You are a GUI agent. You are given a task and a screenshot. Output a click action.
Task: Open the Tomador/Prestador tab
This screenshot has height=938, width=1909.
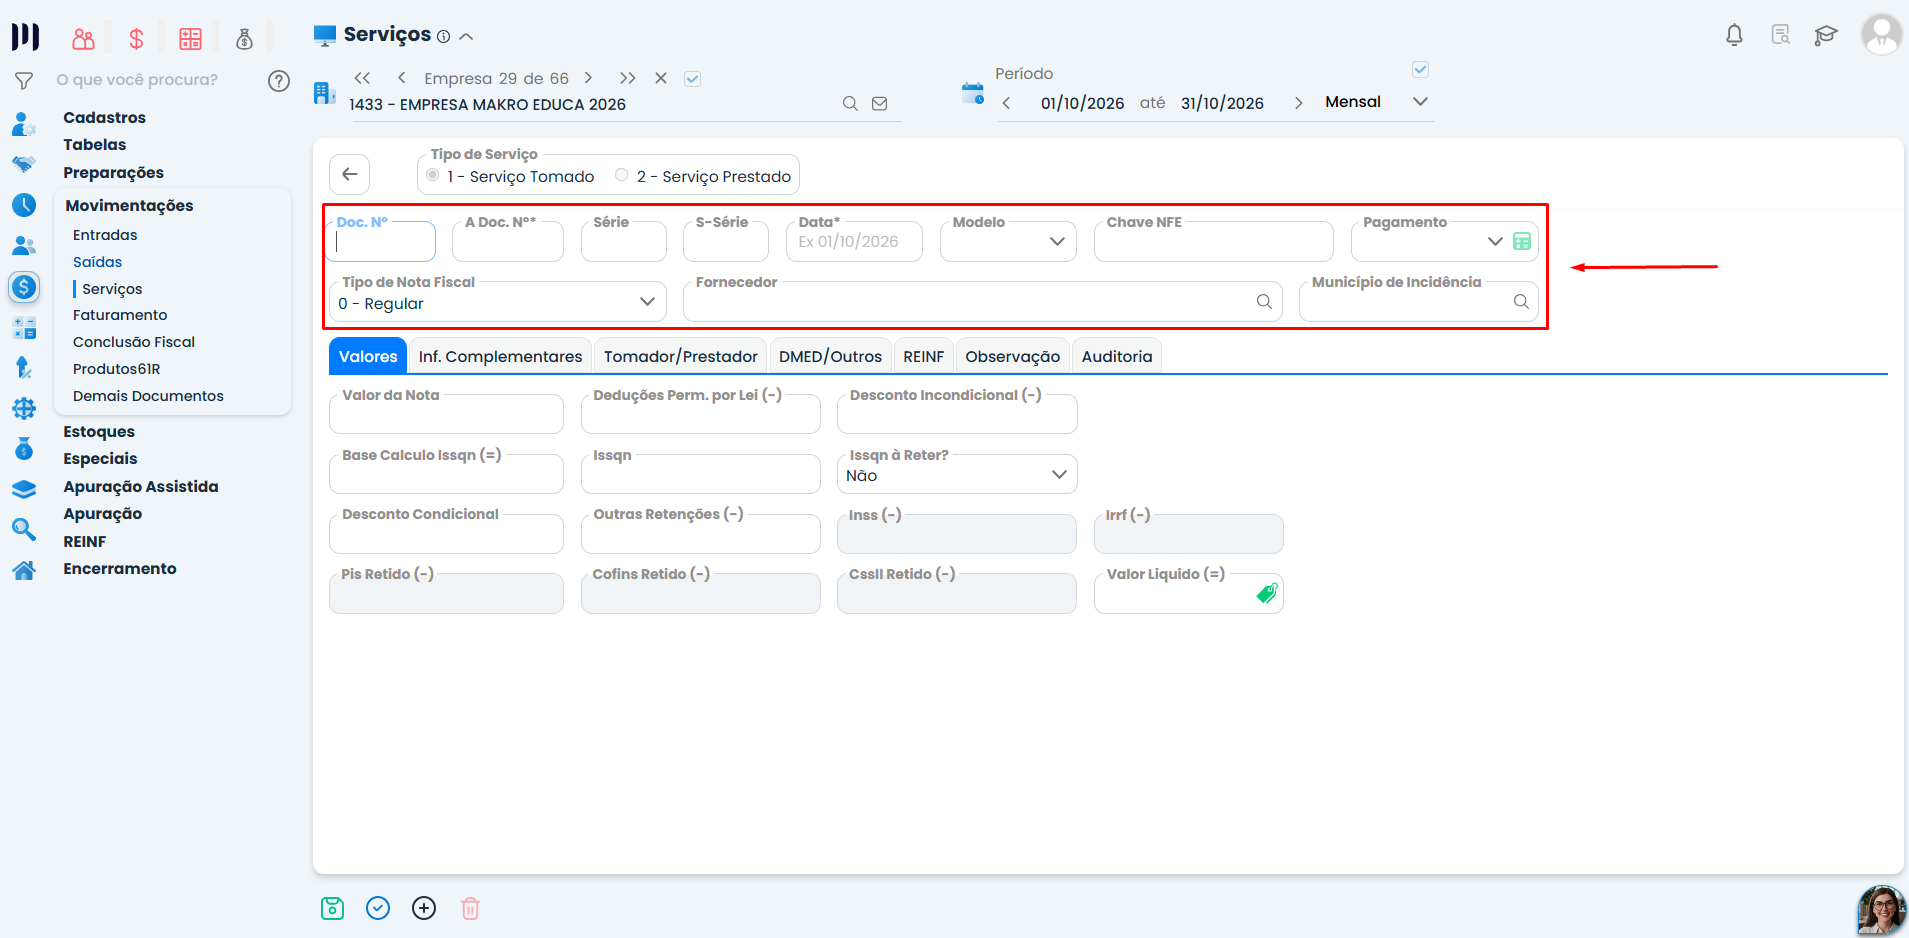[x=680, y=356]
